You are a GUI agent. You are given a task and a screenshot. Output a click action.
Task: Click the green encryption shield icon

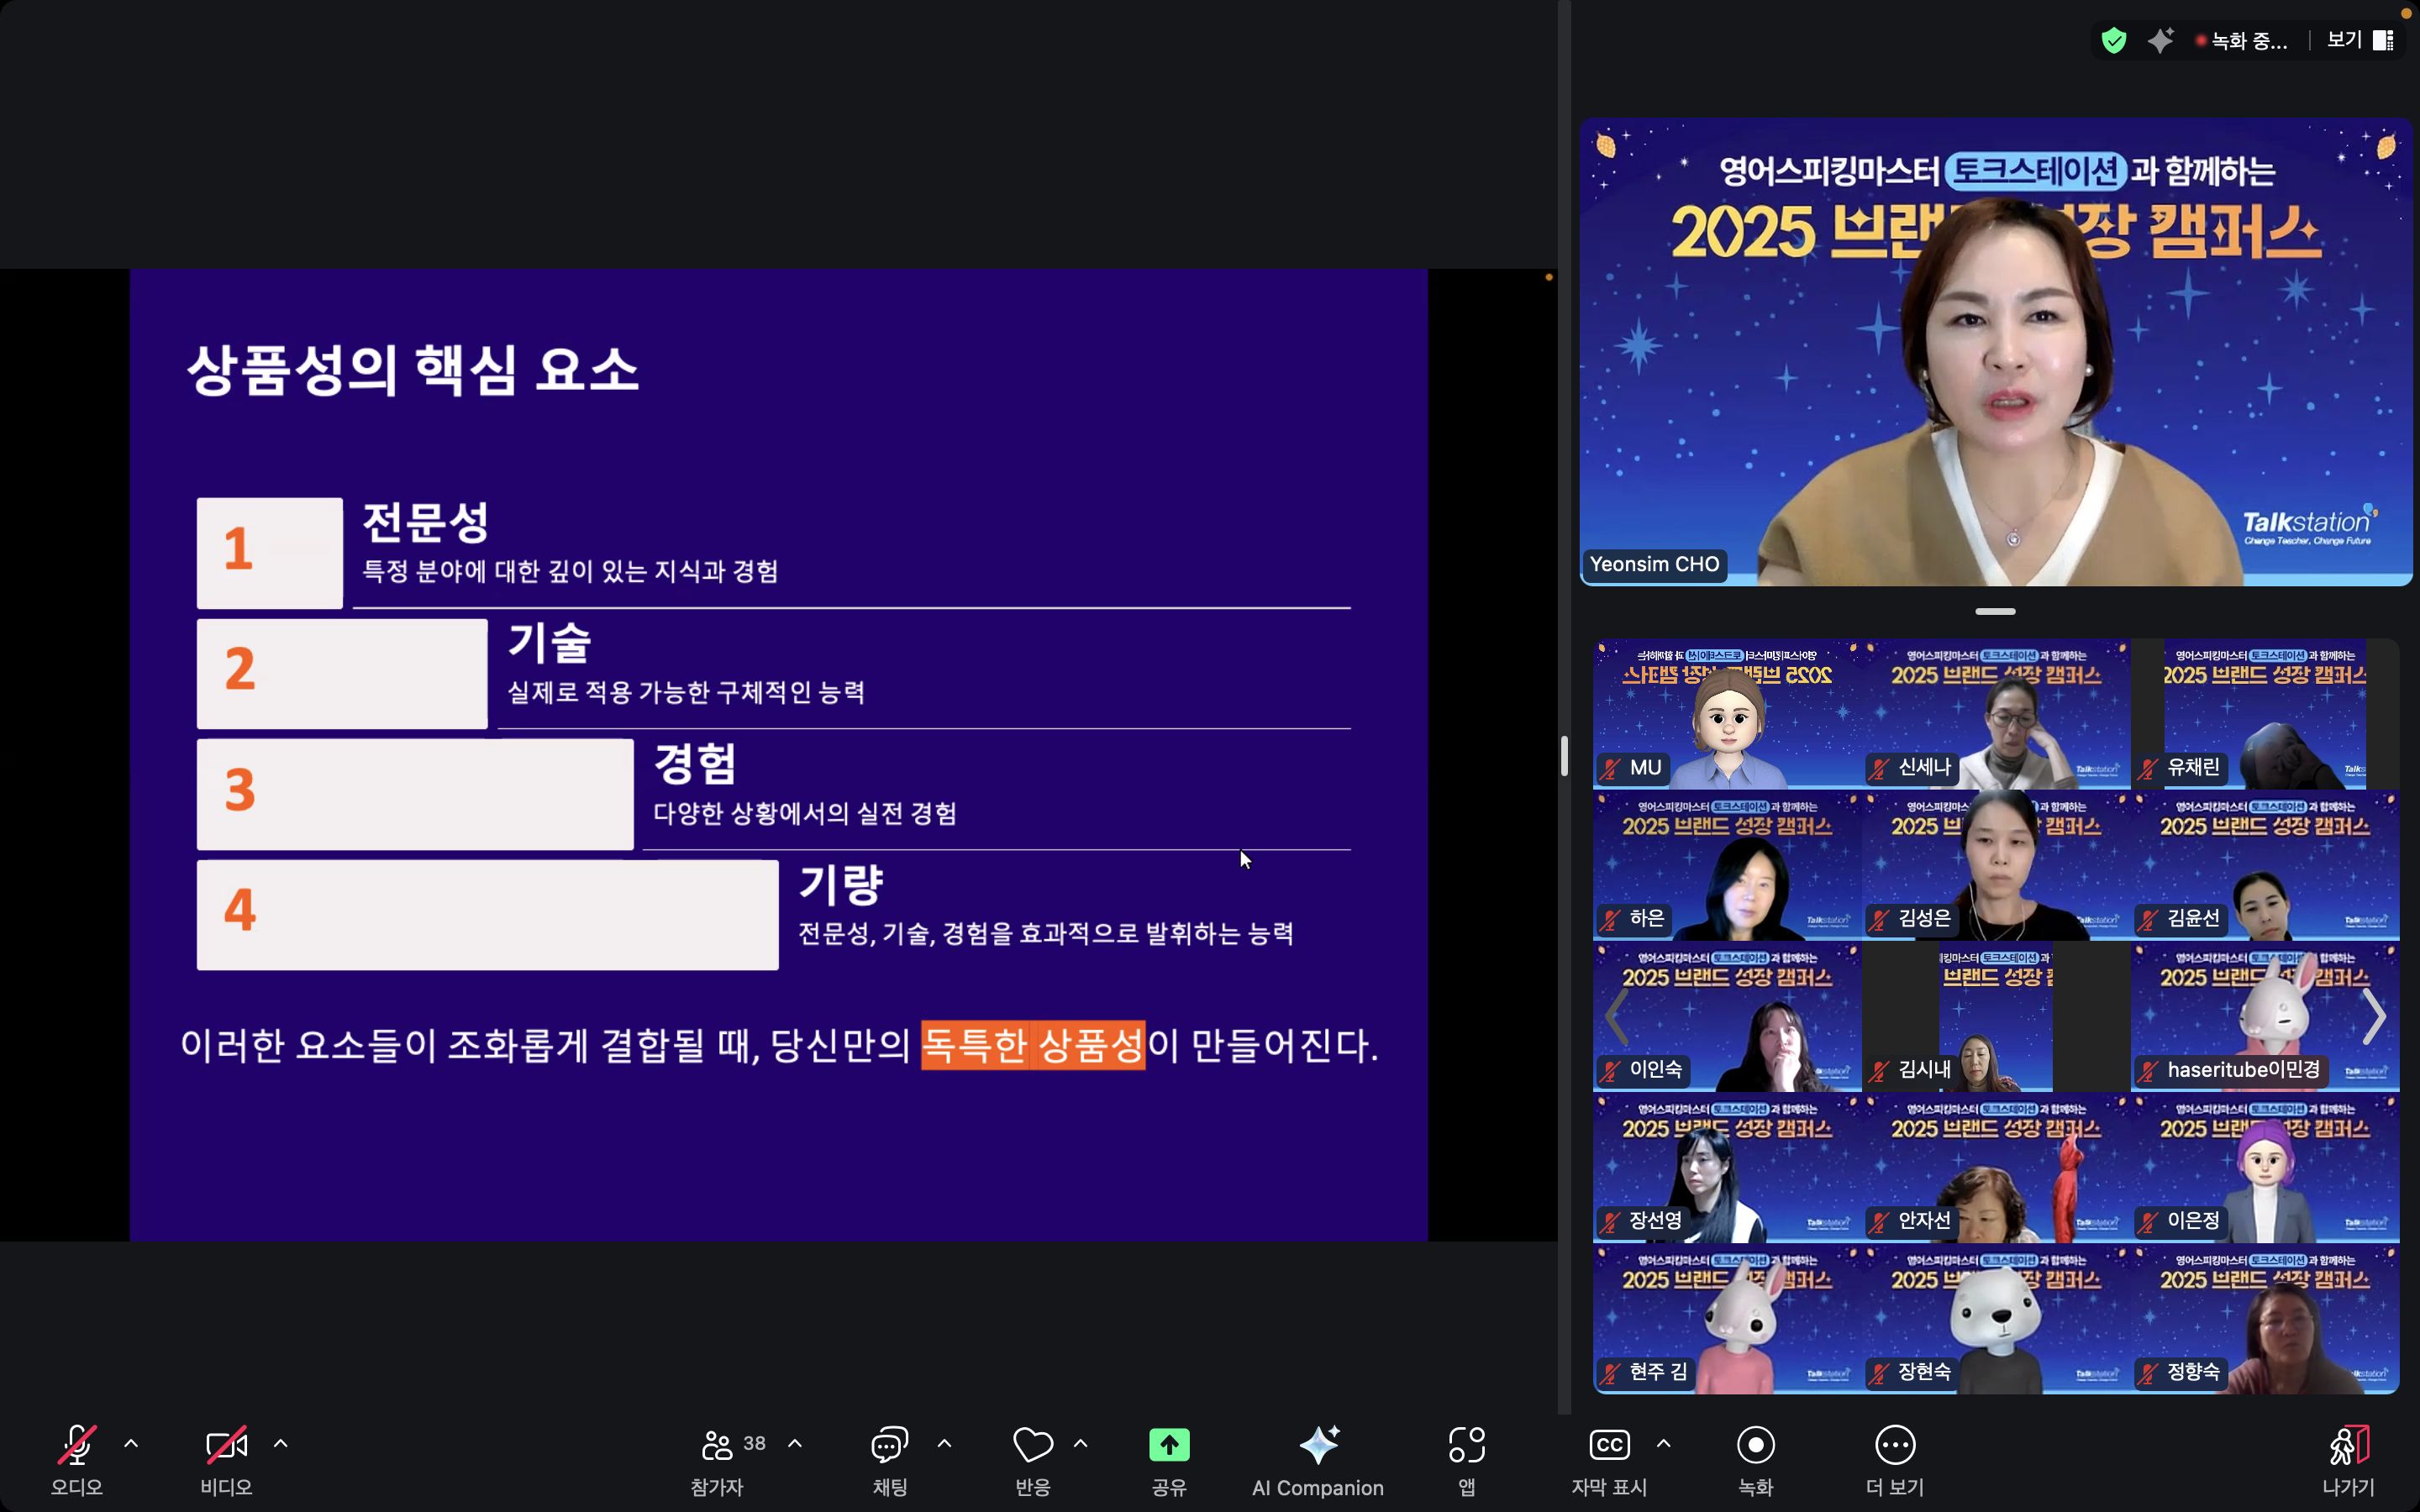2113,40
